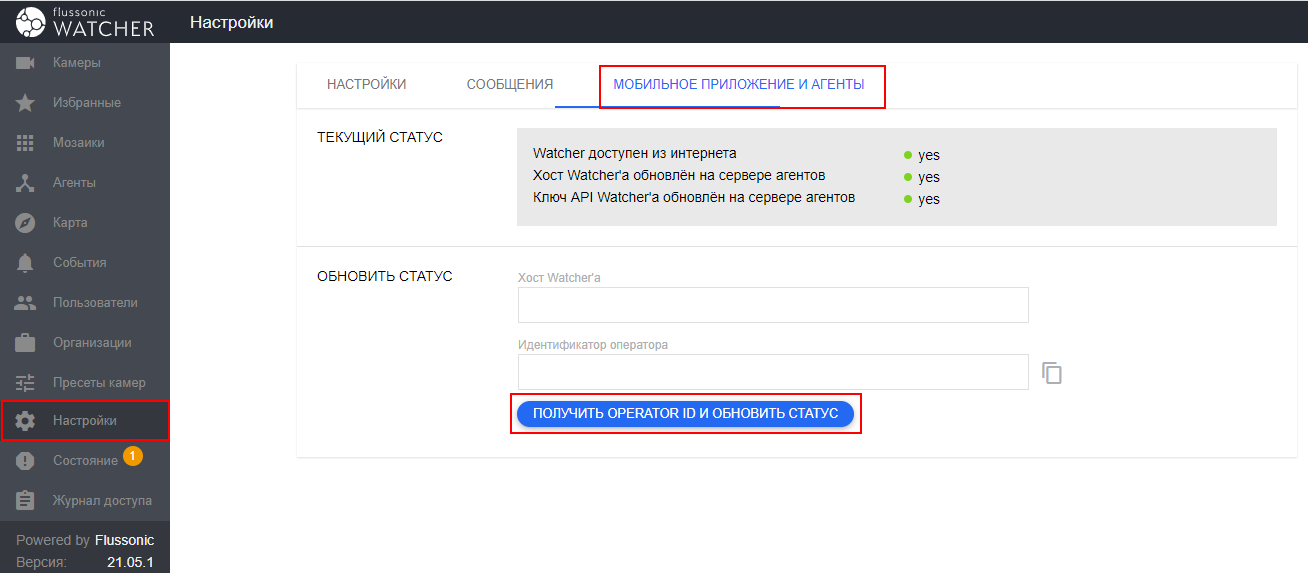Screen dimensions: 1308x573
Task: Open the СООБЩЕНИЯ tab
Action: tap(509, 85)
